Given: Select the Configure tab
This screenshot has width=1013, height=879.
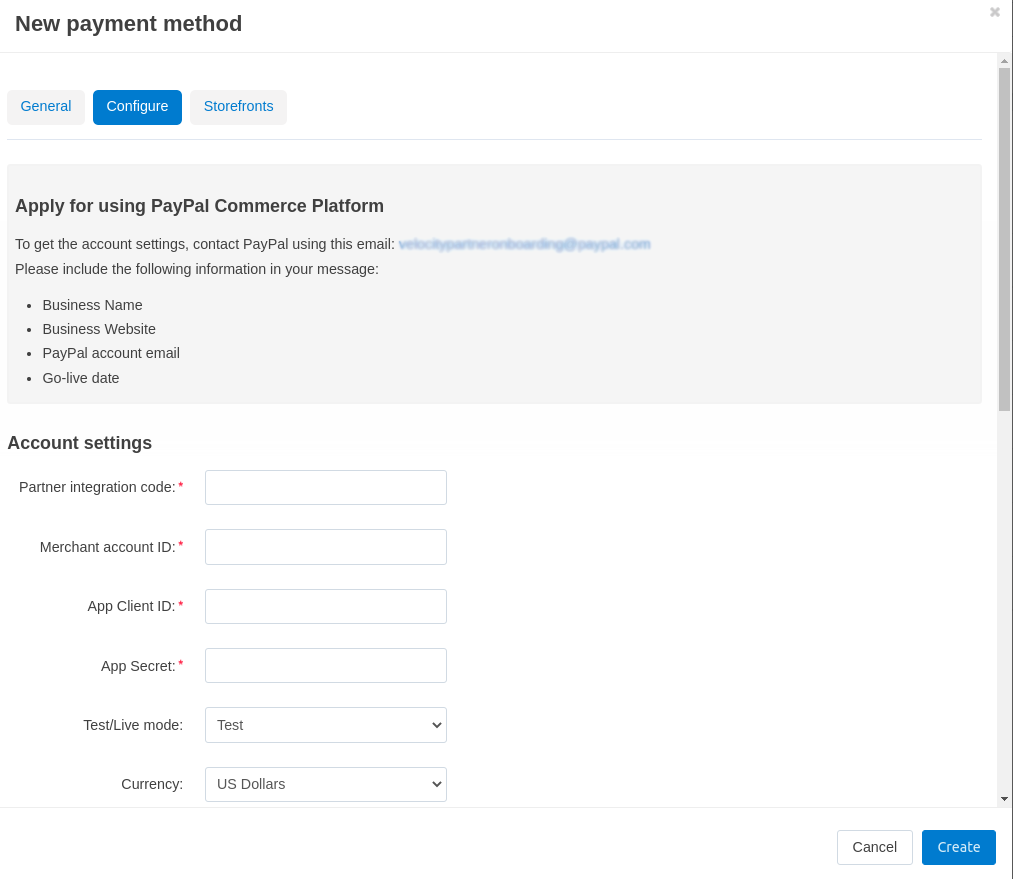Looking at the screenshot, I should coord(137,107).
